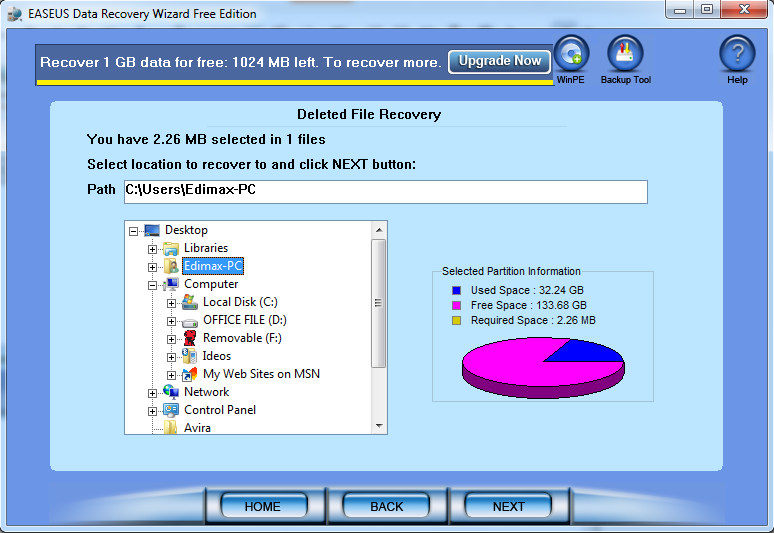Viewport: 774px width, 533px height.
Task: Click the yellow Required Space swatch
Action: [x=457, y=321]
